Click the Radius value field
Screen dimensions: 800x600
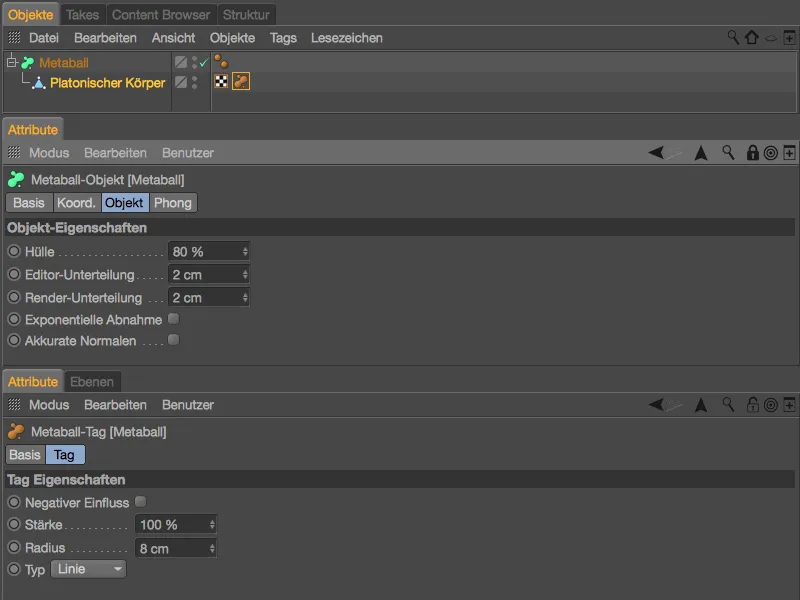[170, 547]
